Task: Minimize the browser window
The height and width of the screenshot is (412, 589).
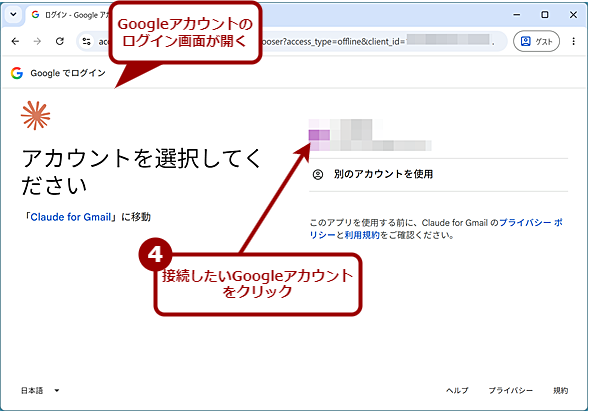Action: [x=517, y=15]
